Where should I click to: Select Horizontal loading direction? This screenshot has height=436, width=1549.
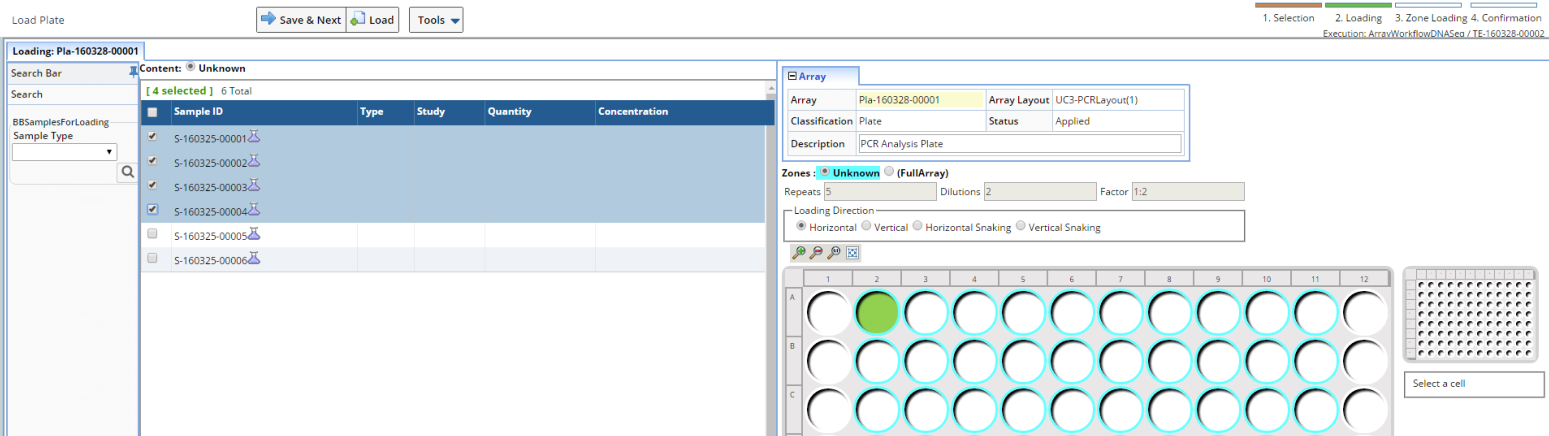pos(800,227)
